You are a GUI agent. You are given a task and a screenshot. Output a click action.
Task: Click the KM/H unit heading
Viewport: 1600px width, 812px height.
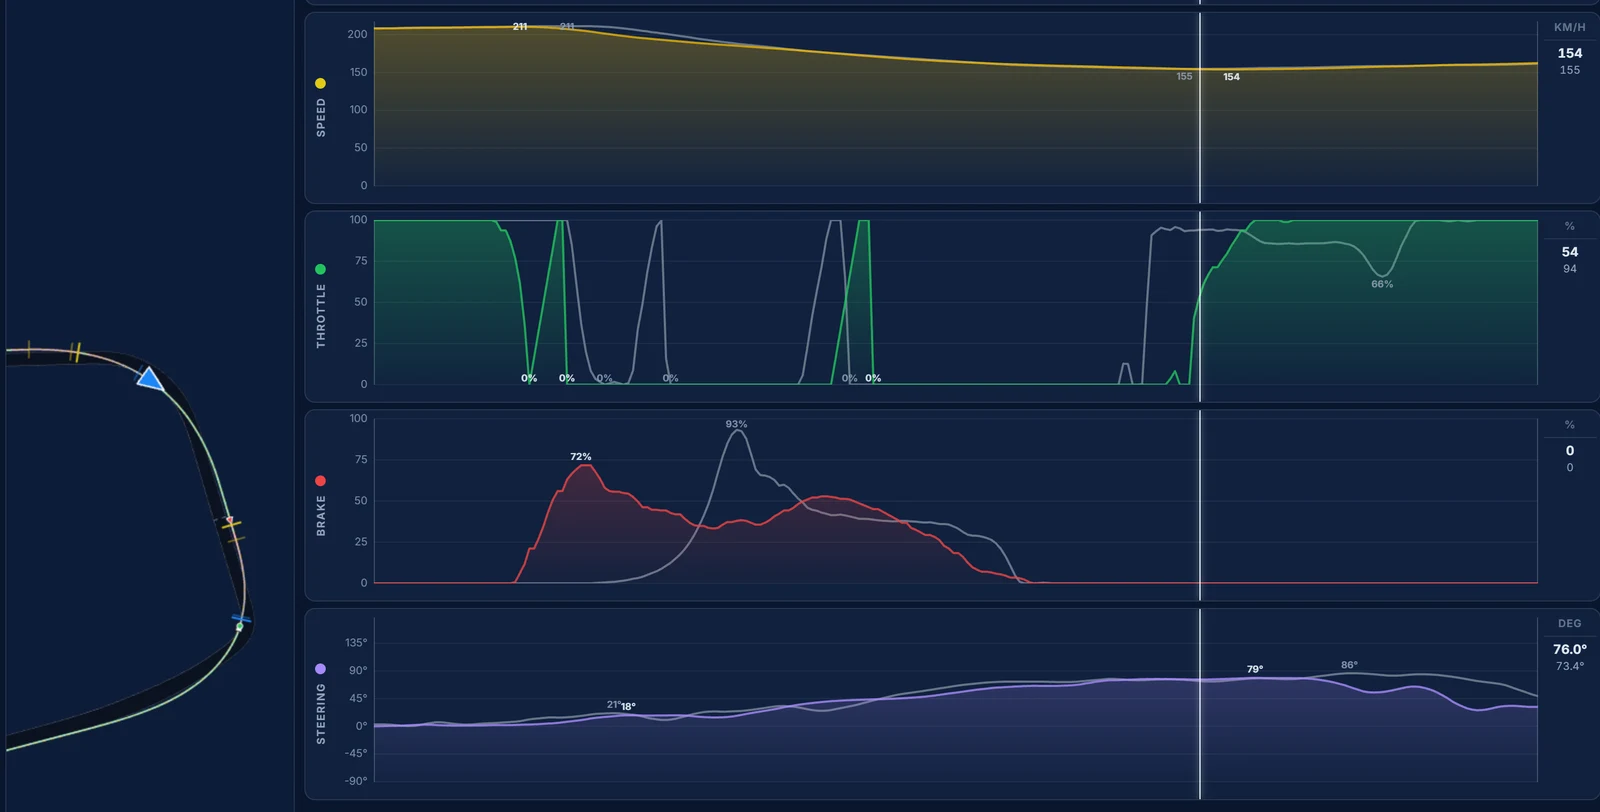click(1569, 27)
